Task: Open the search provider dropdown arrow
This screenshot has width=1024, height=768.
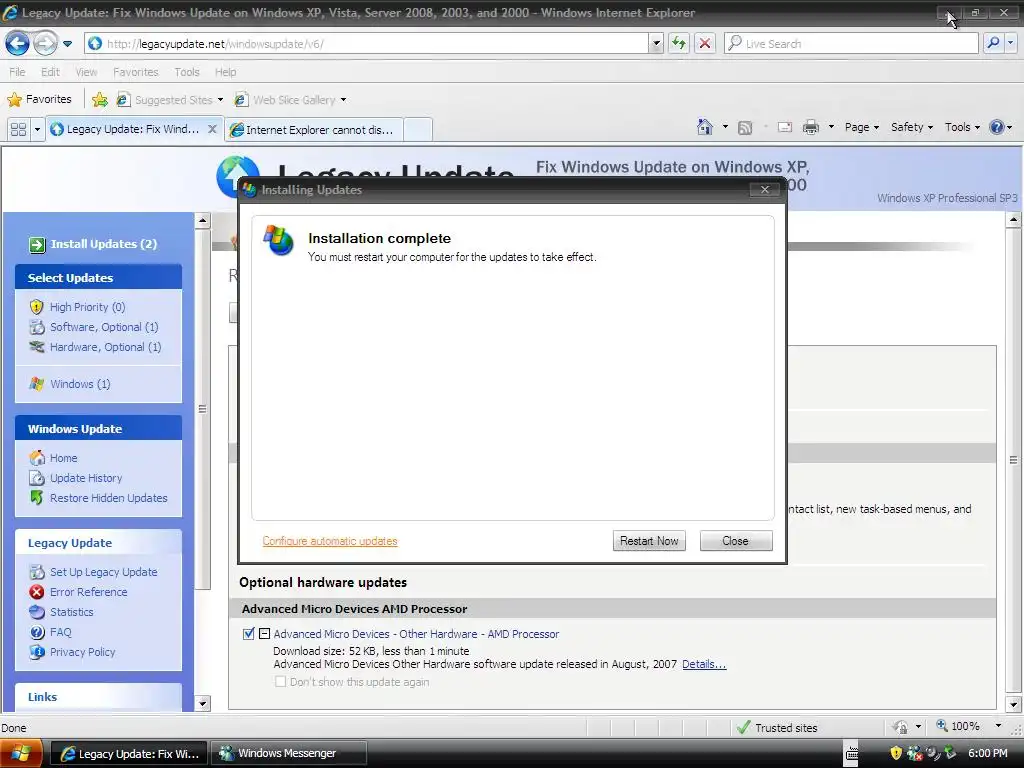Action: coord(1010,44)
